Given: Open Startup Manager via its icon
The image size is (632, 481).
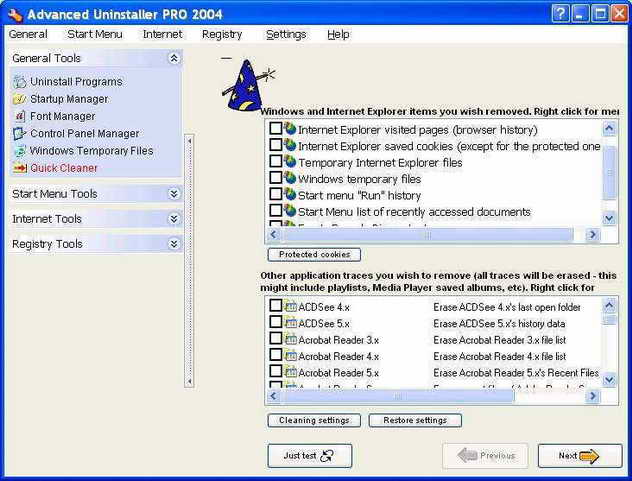Looking at the screenshot, I should click(x=19, y=99).
